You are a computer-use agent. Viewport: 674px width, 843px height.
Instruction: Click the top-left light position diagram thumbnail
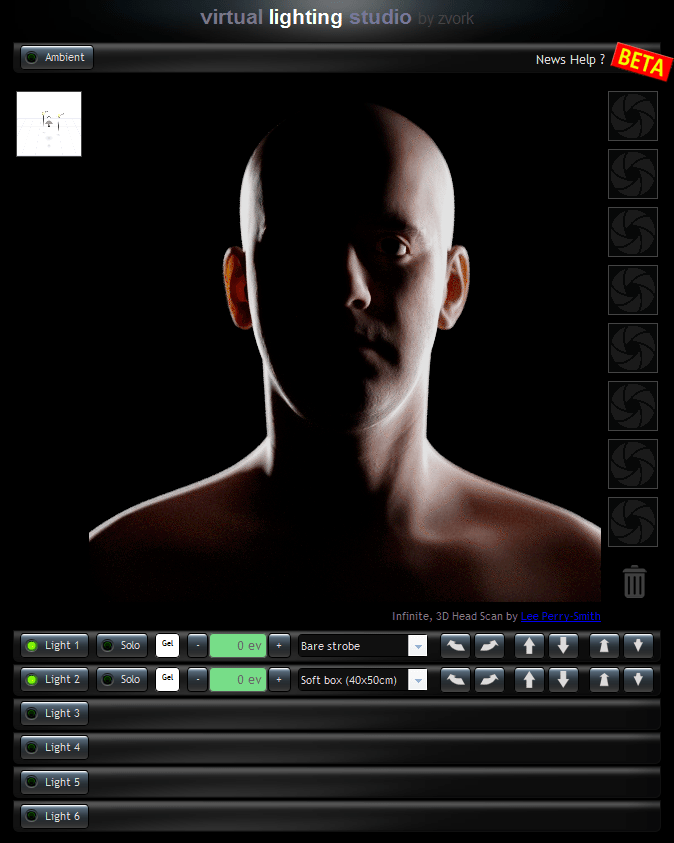(49, 124)
